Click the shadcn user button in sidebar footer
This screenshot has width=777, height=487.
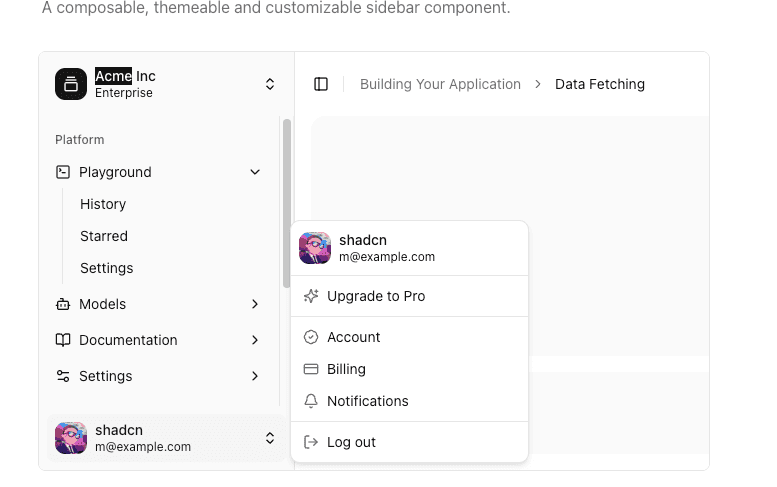pos(166,438)
